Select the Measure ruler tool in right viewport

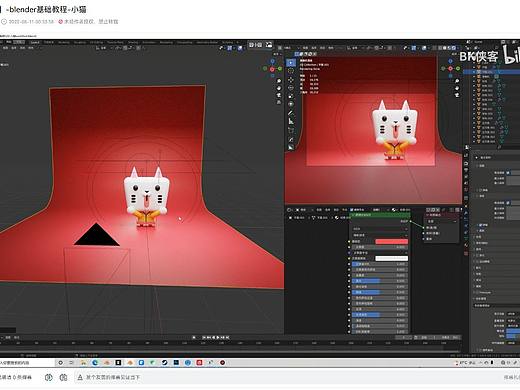pos(291,121)
